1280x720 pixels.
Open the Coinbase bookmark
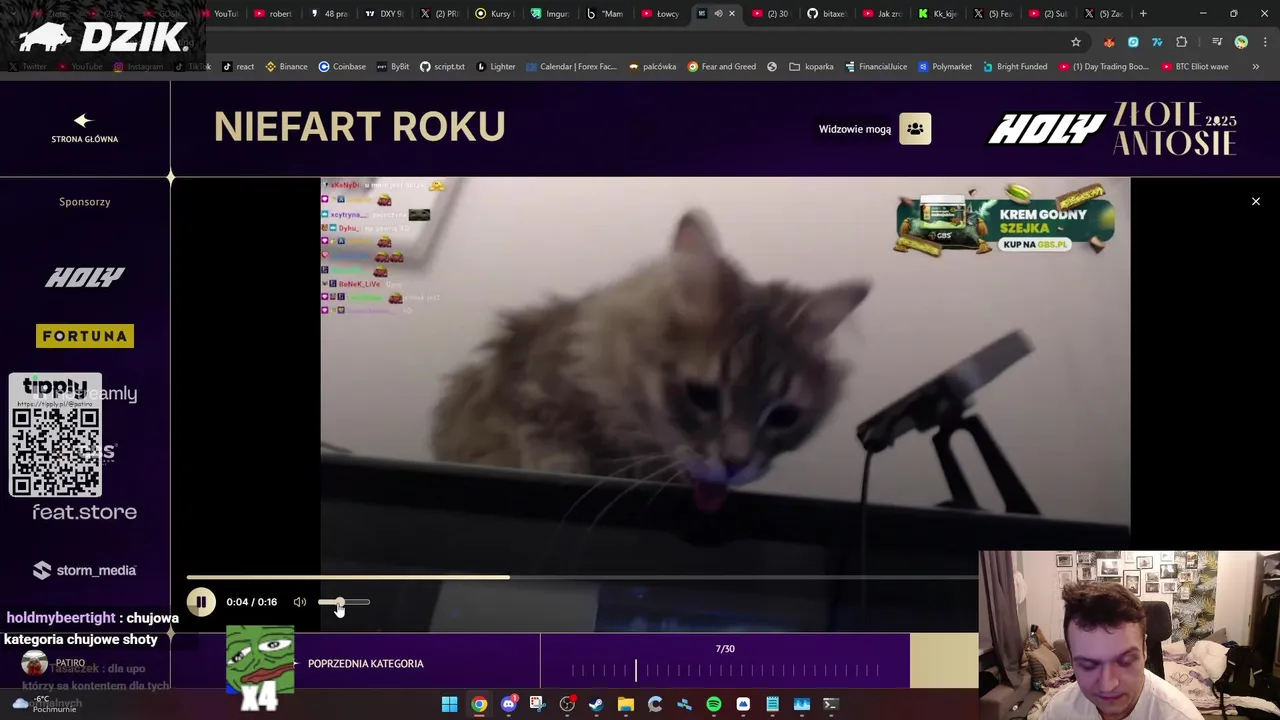tap(342, 67)
